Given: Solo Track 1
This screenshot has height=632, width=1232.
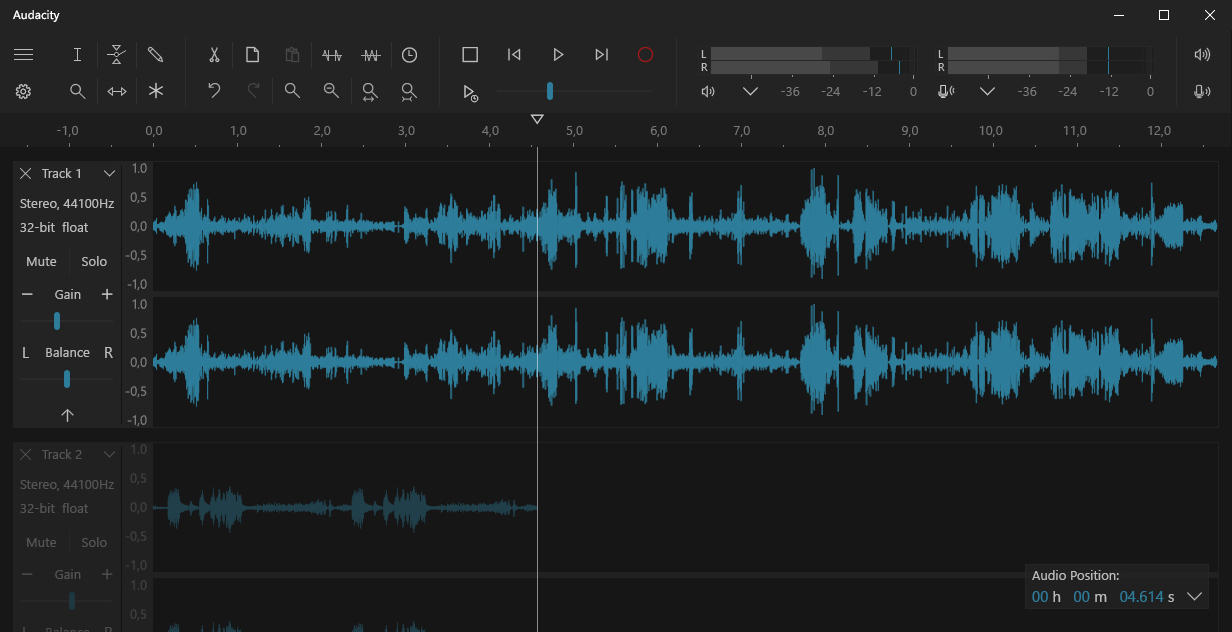Looking at the screenshot, I should pos(93,261).
